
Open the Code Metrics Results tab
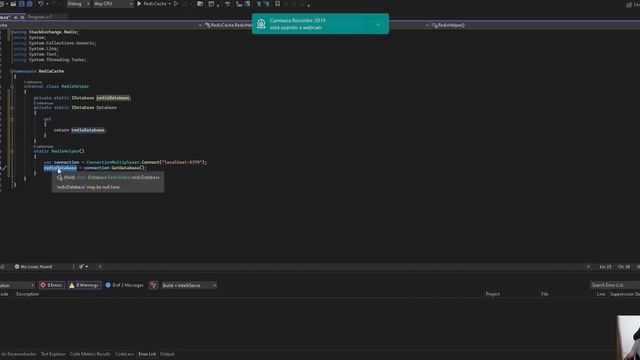[90, 354]
